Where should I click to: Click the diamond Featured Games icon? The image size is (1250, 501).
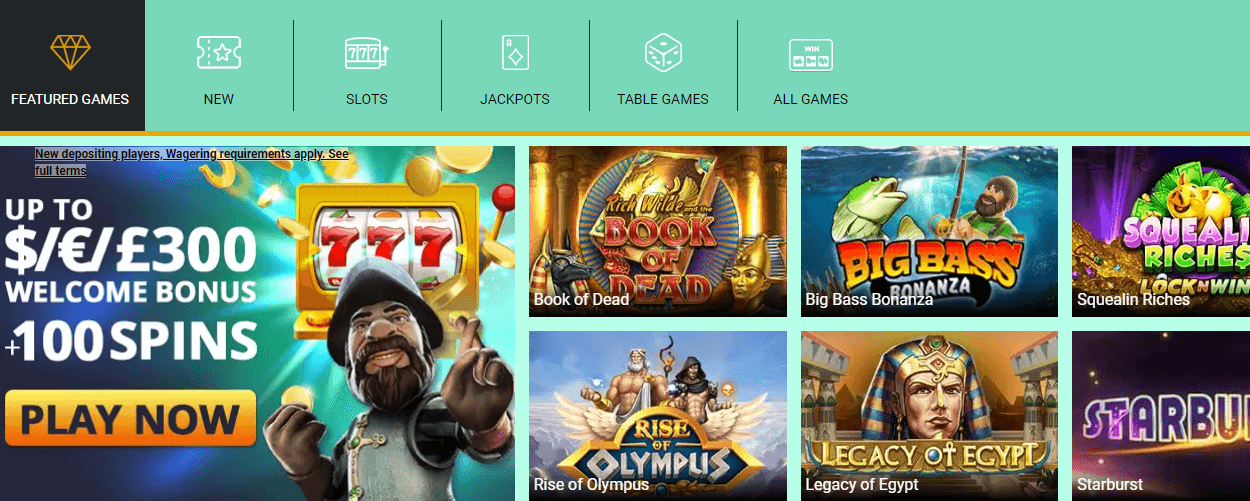pos(70,52)
